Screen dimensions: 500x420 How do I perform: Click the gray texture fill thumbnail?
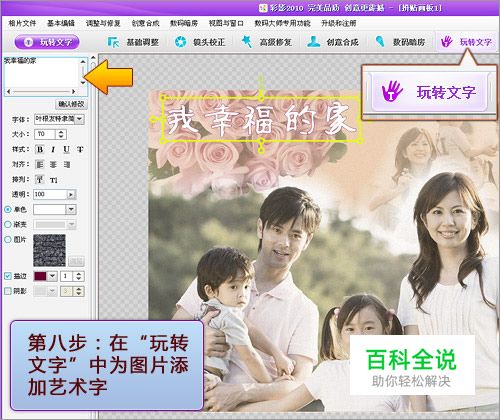point(49,250)
